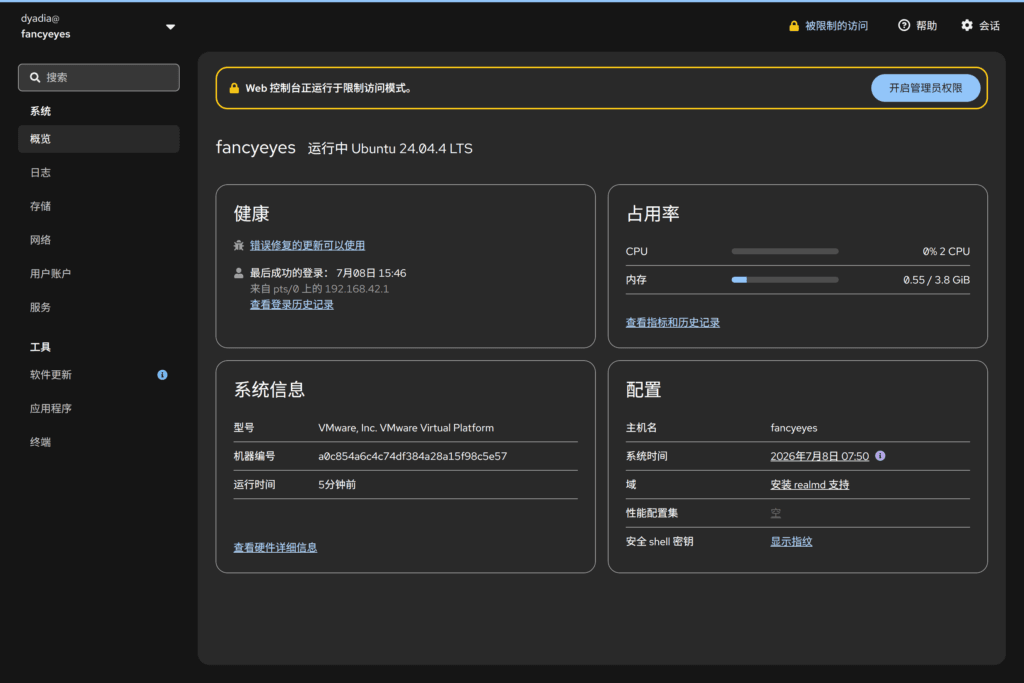
Task: Open the 会话 menu
Action: point(980,25)
